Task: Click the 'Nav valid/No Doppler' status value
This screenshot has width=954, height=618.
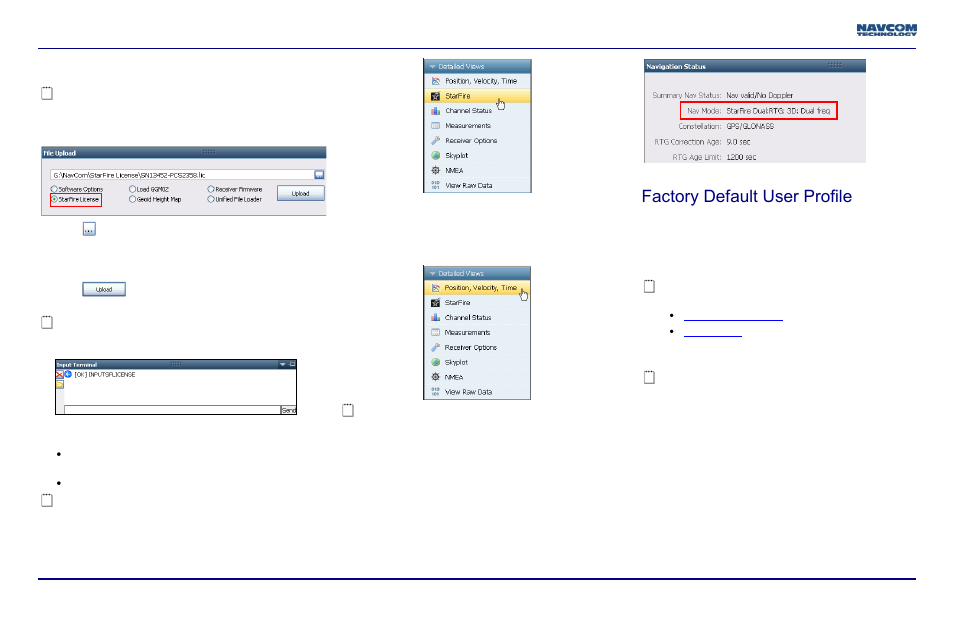Action: click(760, 95)
